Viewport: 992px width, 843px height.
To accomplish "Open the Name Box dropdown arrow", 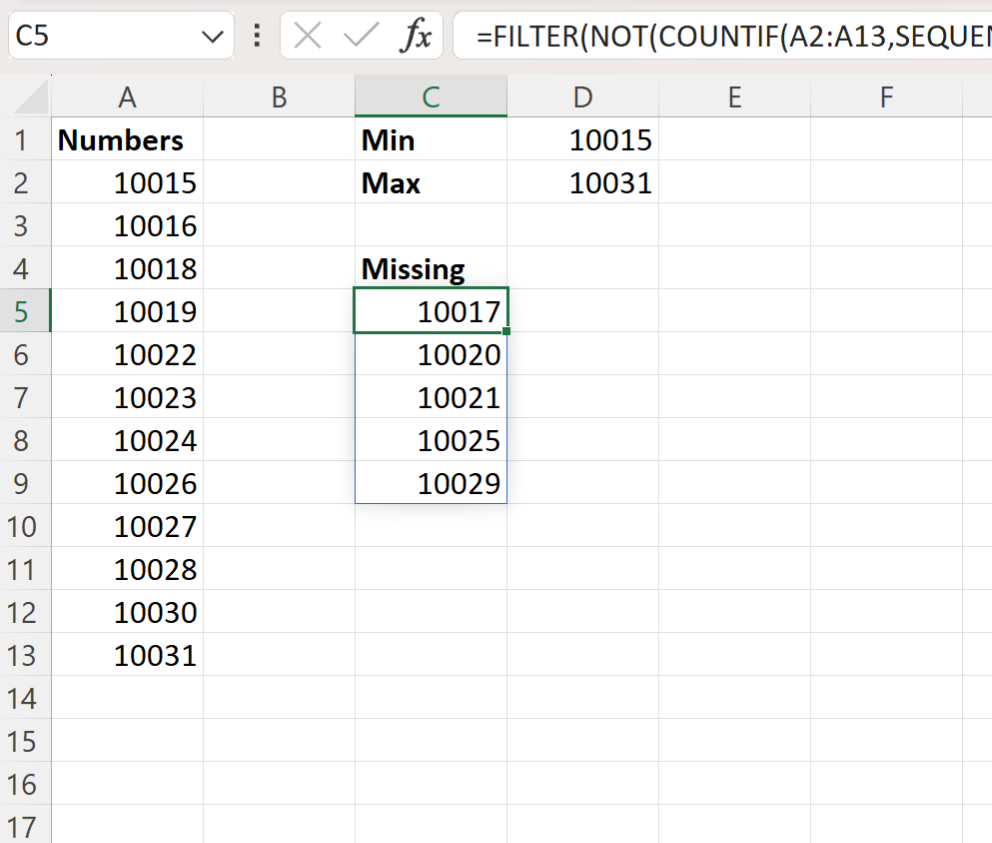I will (x=212, y=38).
